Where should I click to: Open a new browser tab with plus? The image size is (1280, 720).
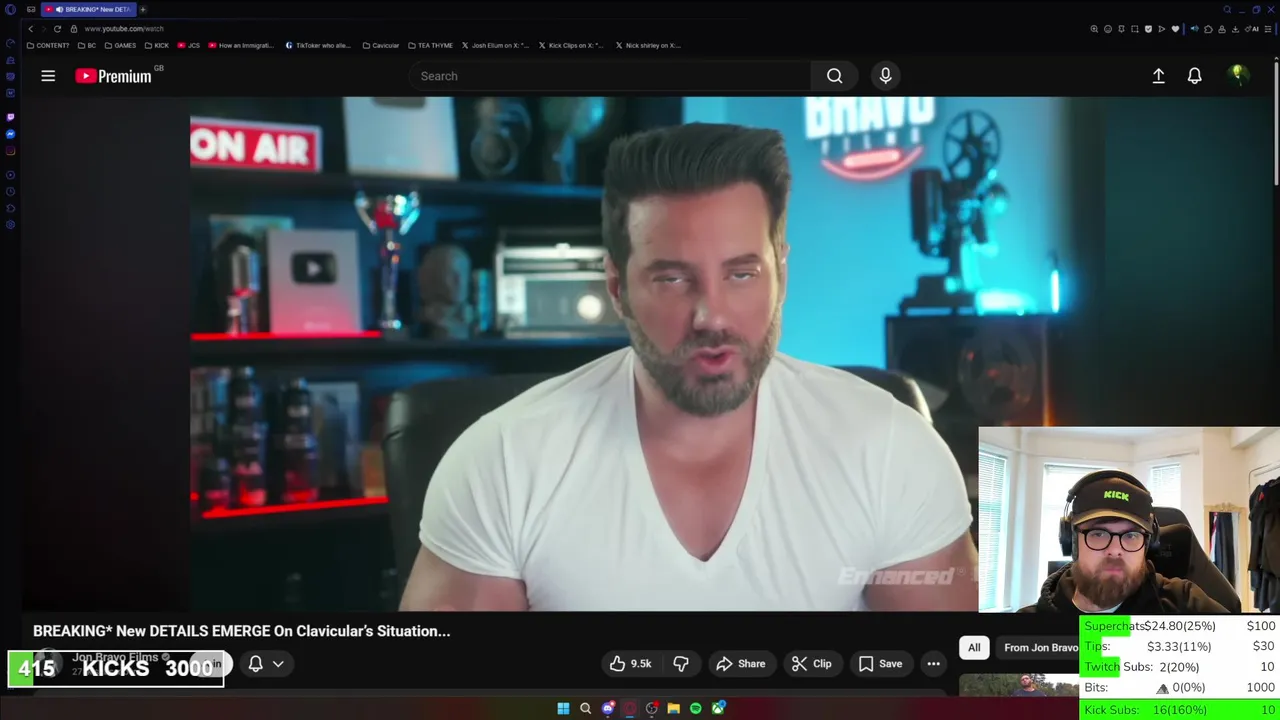142,9
